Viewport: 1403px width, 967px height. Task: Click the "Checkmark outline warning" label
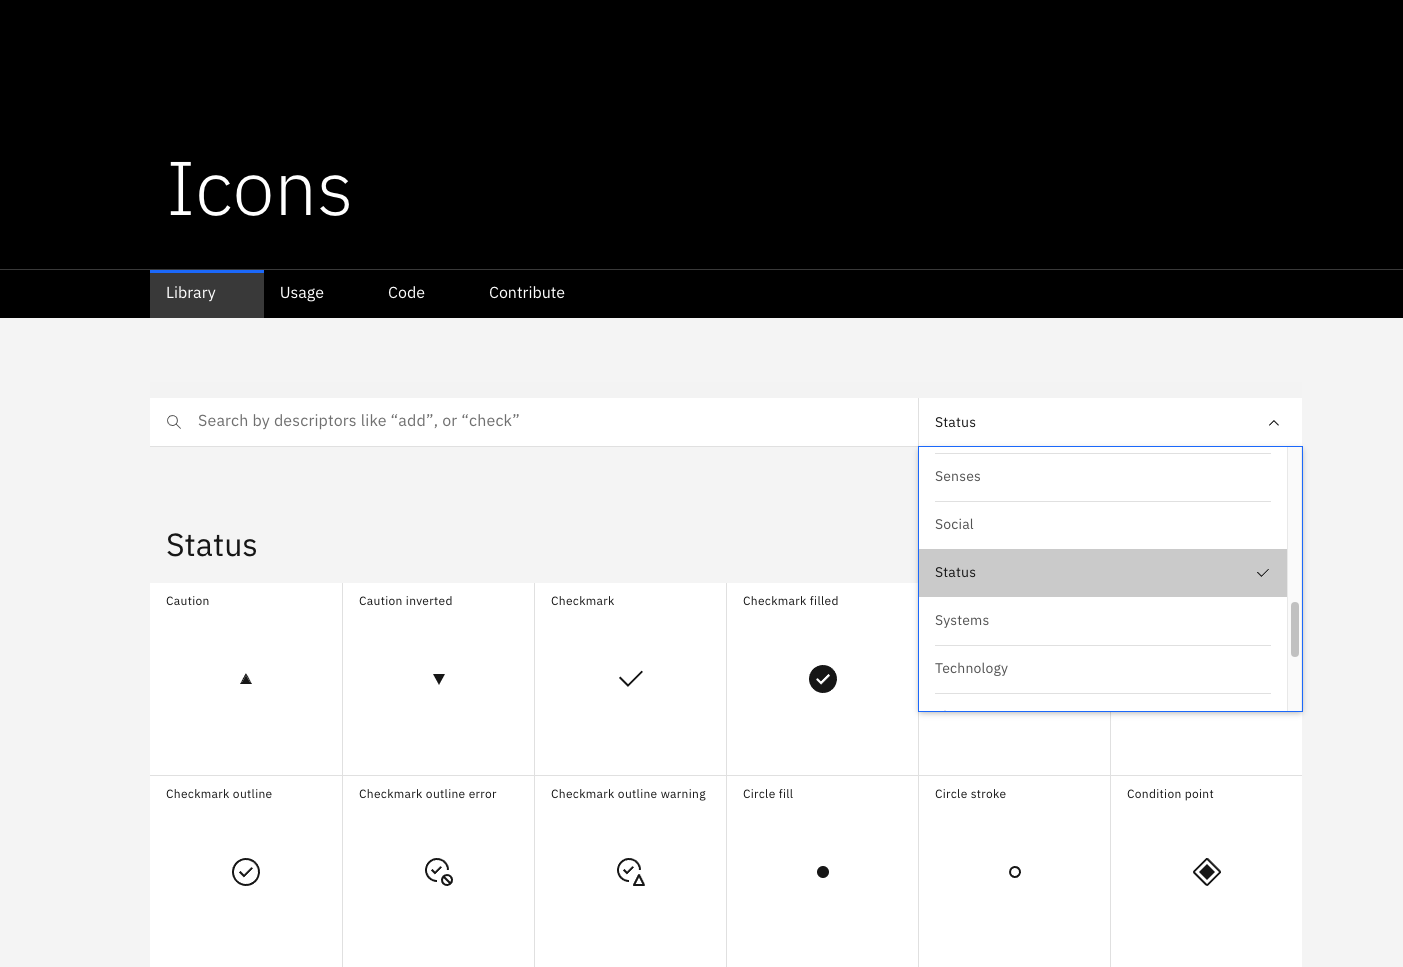point(628,794)
